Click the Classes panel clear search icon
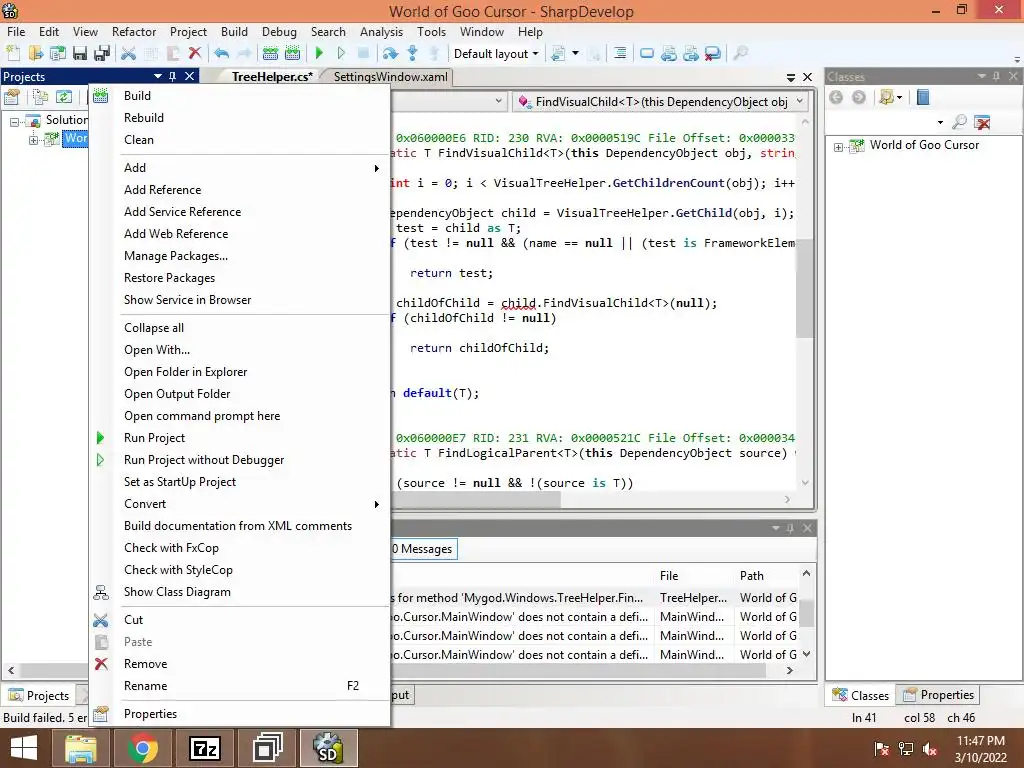 click(982, 121)
